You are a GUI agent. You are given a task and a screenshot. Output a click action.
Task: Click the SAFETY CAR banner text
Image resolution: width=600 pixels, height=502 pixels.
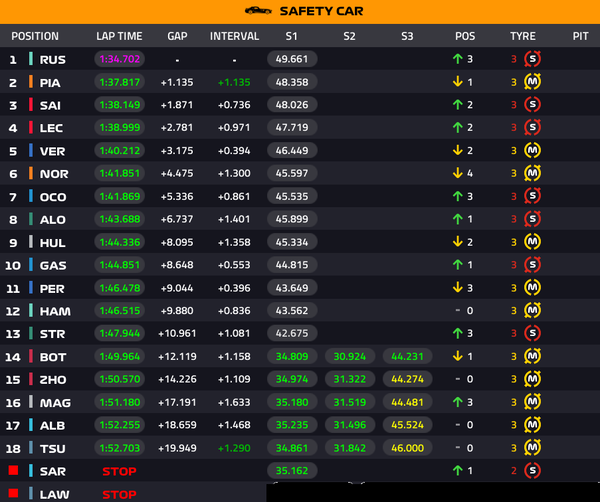tap(321, 11)
